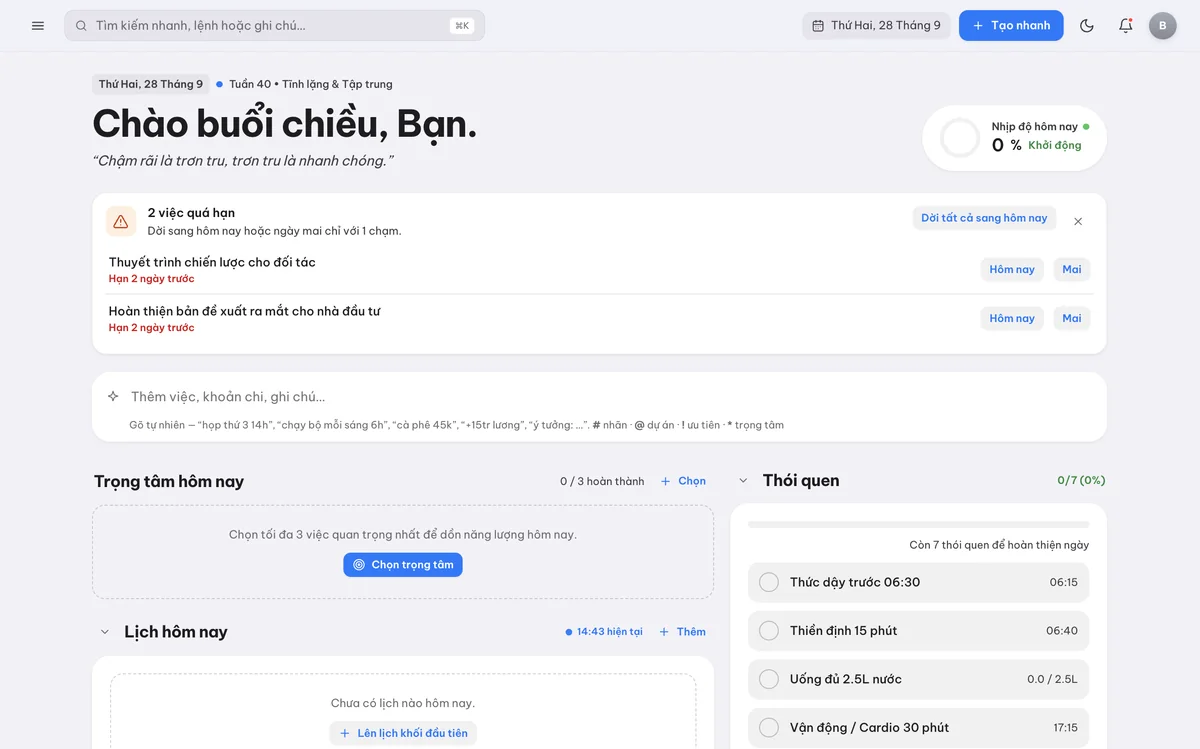Viewport: 1200px width, 749px height.
Task: Click Dời tất cả sang hôm nay
Action: [984, 218]
